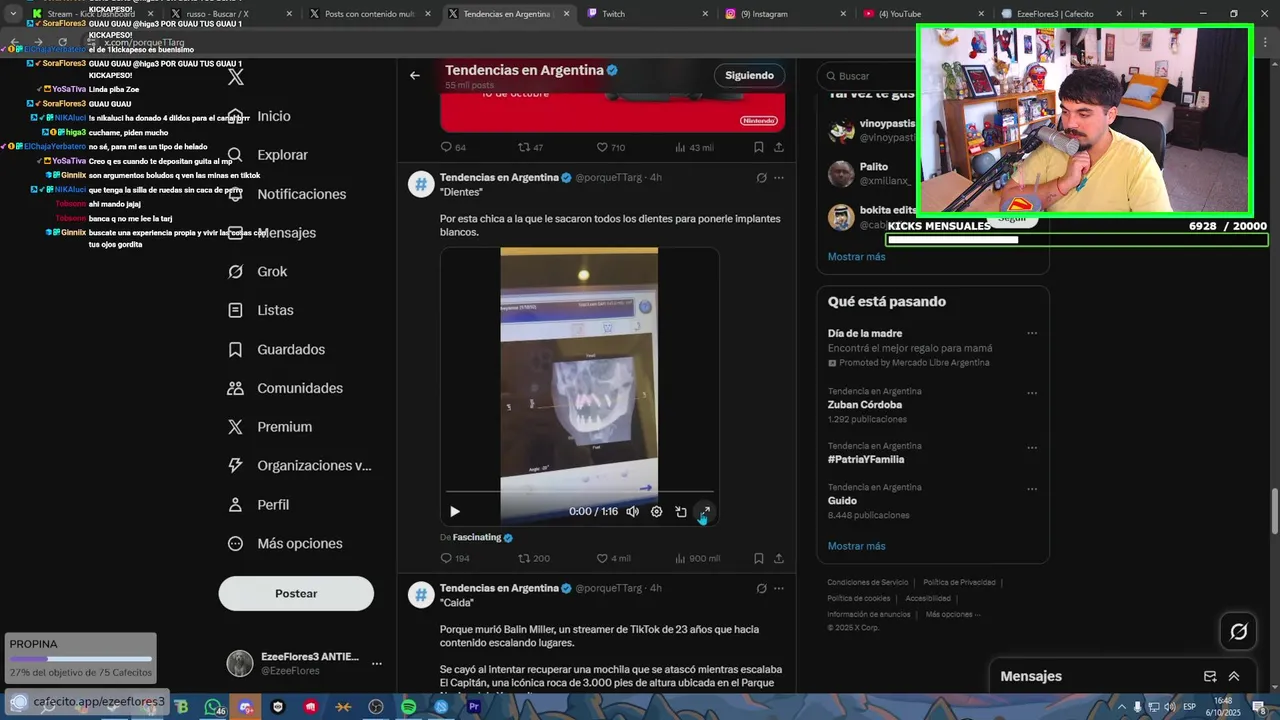Open video settings gear icon

(x=656, y=511)
